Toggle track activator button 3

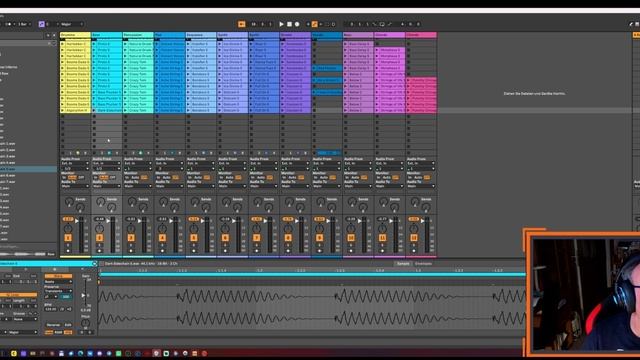coord(131,238)
